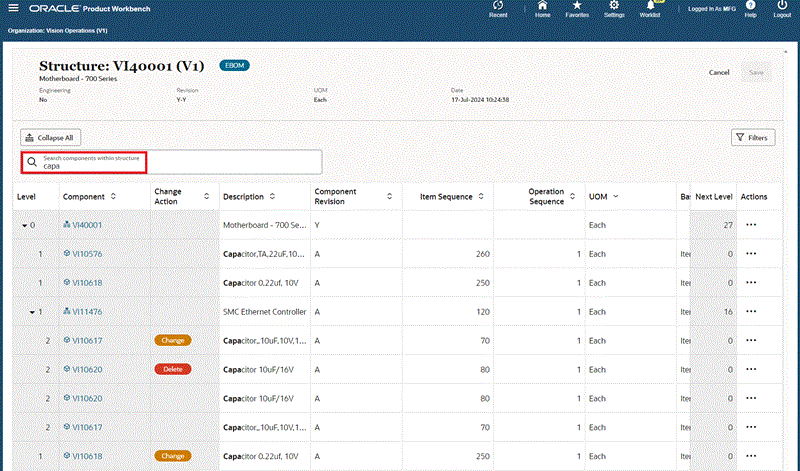Click Next Level value 27

click(728, 225)
